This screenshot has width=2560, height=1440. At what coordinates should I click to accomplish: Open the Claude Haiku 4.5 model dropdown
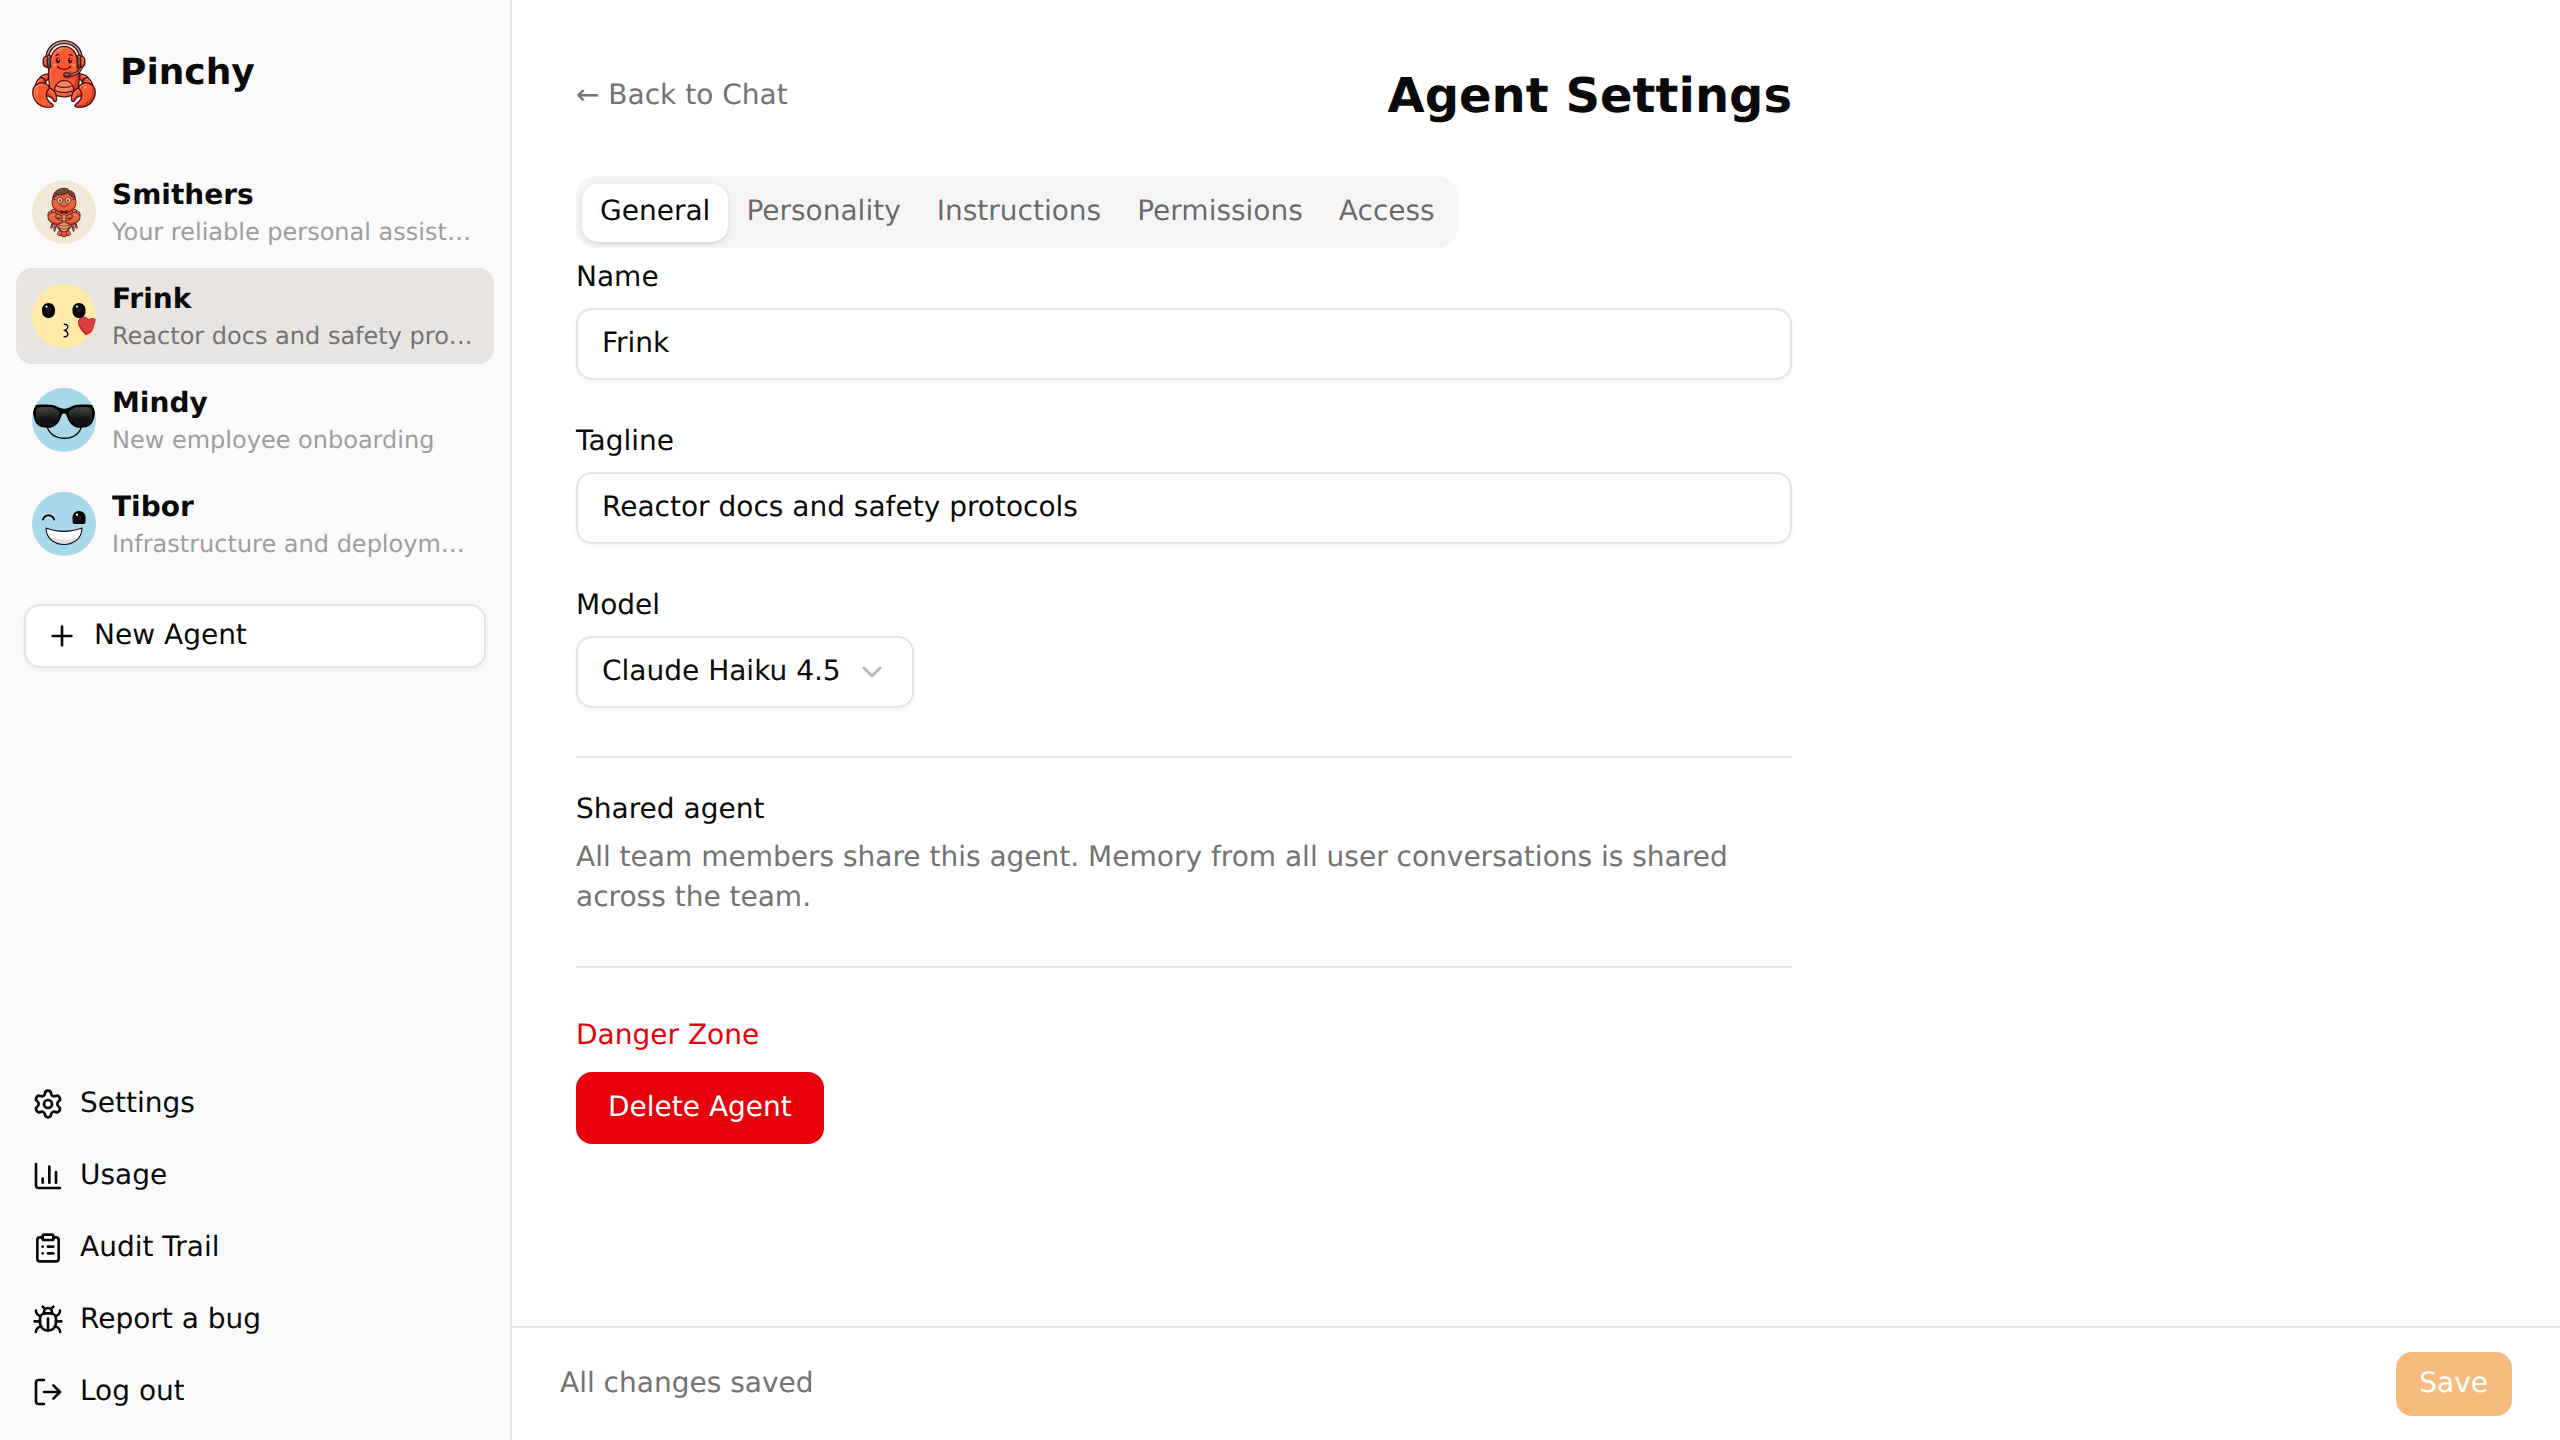(743, 671)
